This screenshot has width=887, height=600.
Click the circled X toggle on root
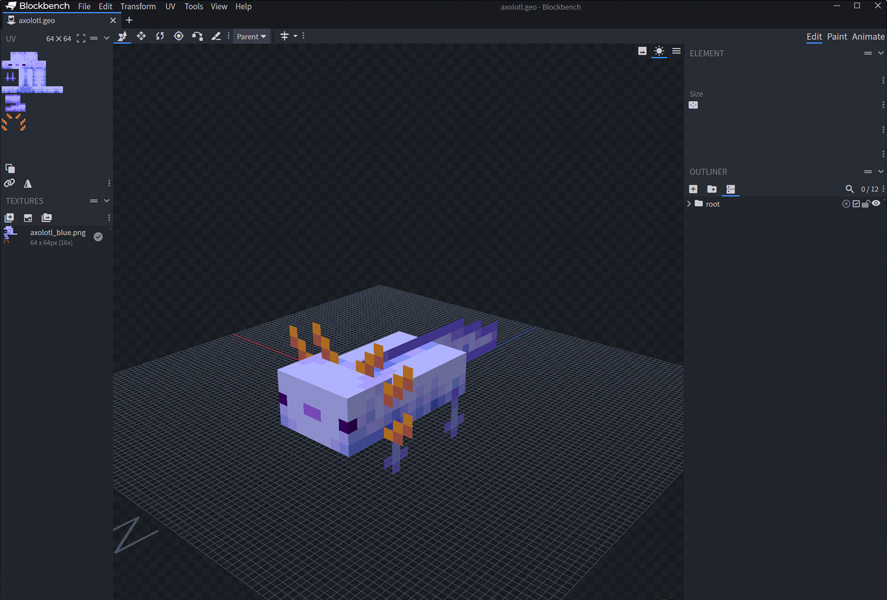pos(846,204)
